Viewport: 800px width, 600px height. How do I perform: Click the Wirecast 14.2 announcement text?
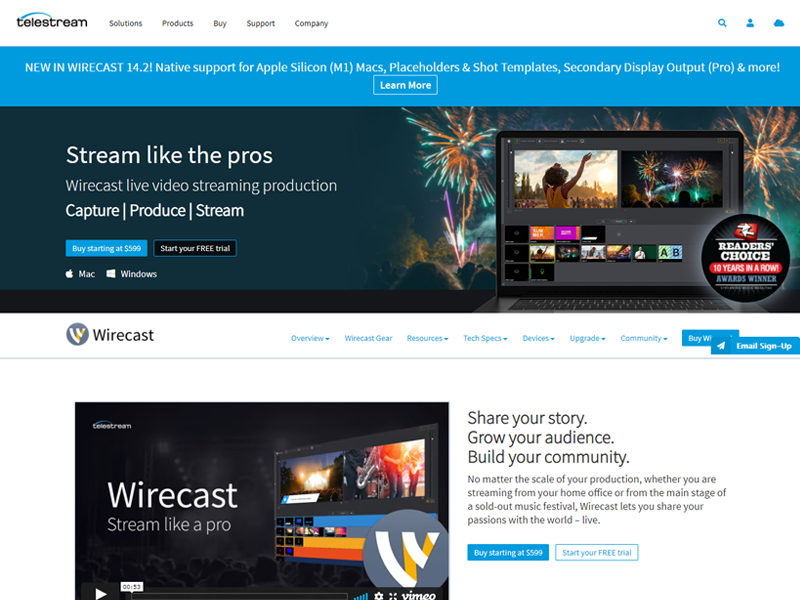[x=402, y=67]
